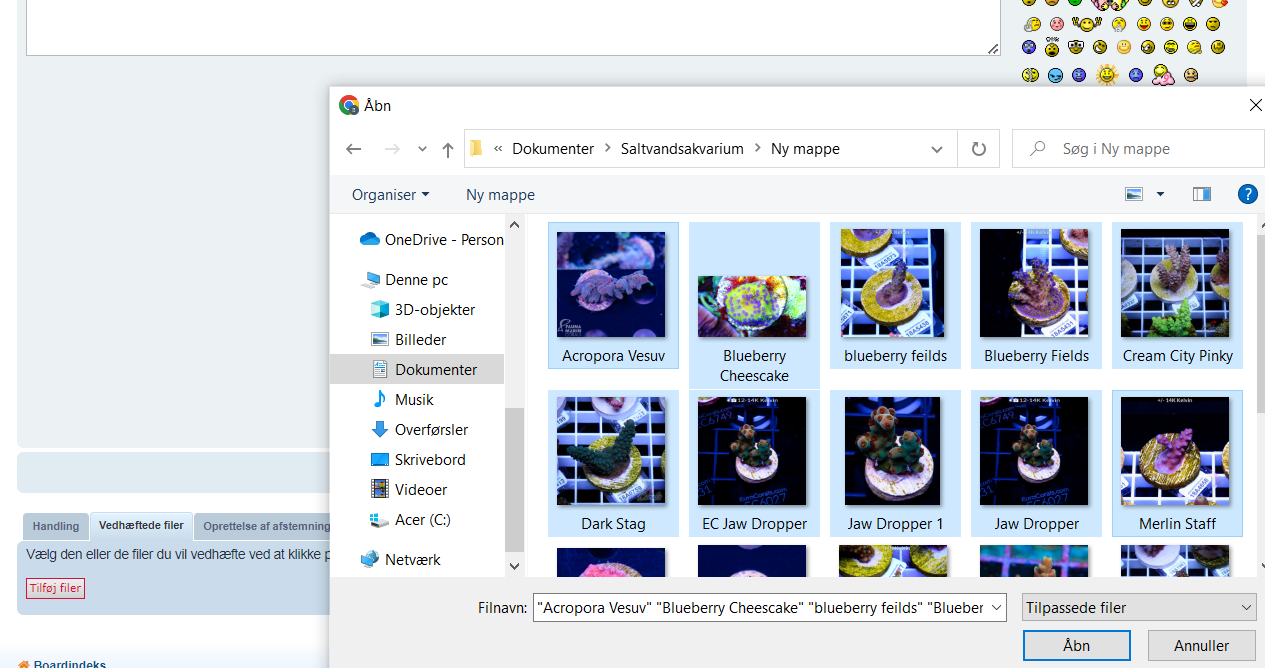Switch to Oprettelse af afstemning tab

click(266, 526)
